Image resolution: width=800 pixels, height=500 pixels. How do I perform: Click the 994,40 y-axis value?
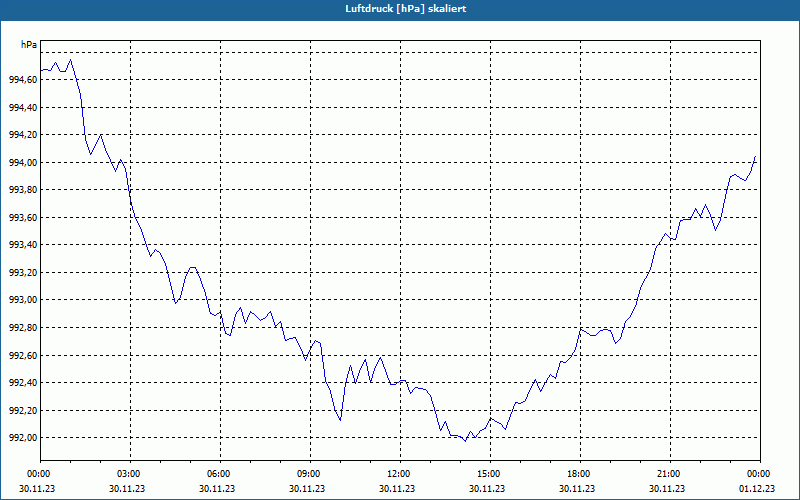tap(23, 108)
